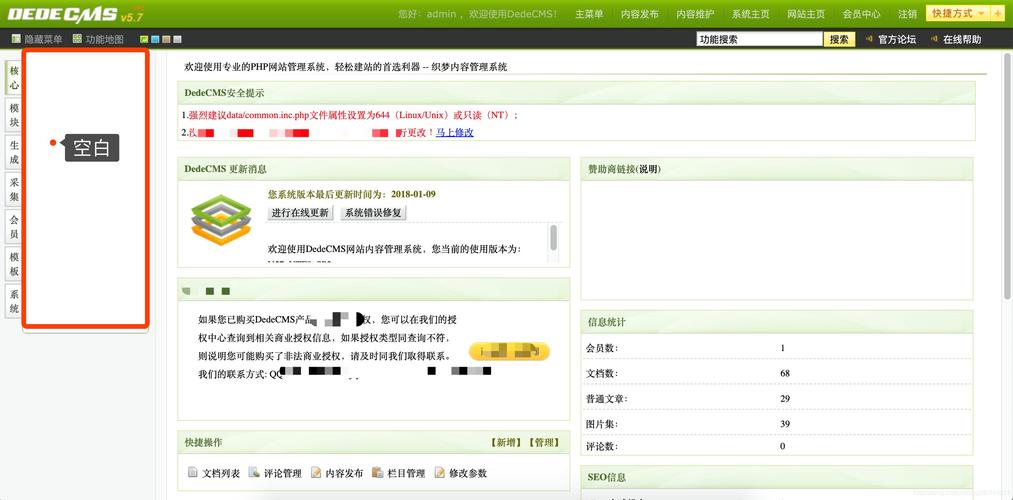Click the plus button beside 快捷方式

(x=997, y=14)
